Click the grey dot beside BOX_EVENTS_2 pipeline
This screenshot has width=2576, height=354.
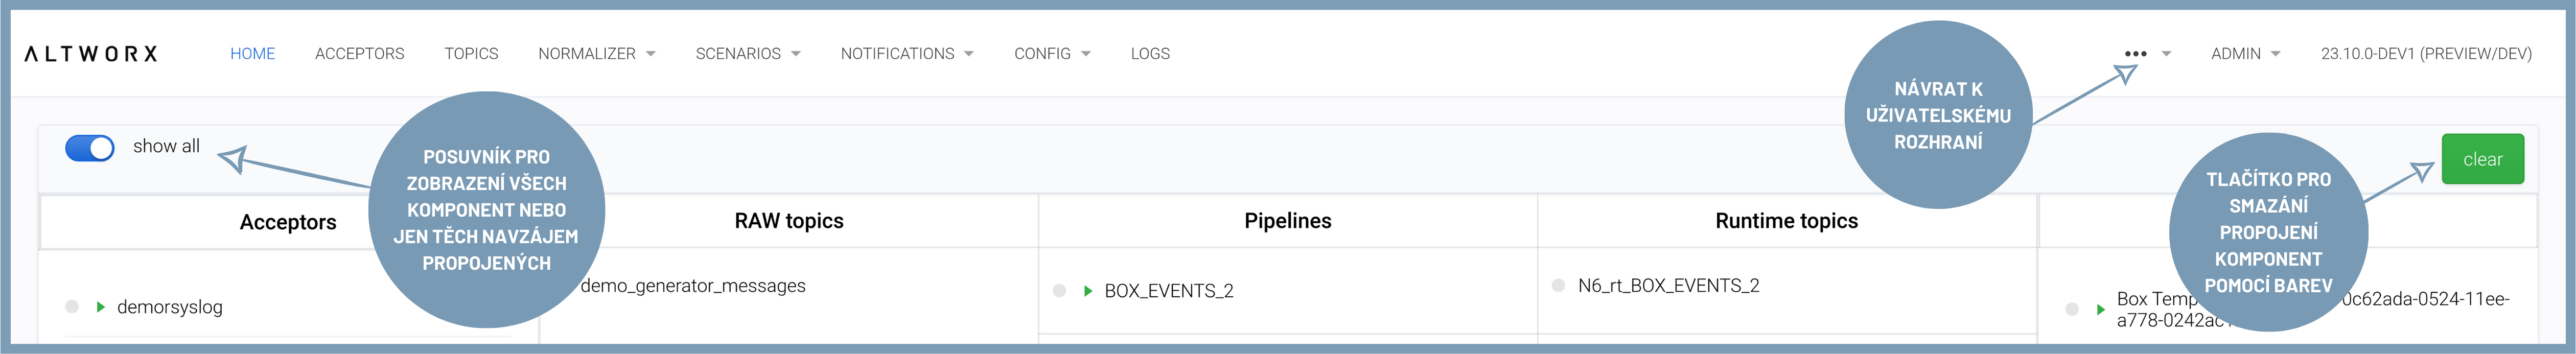(1060, 291)
